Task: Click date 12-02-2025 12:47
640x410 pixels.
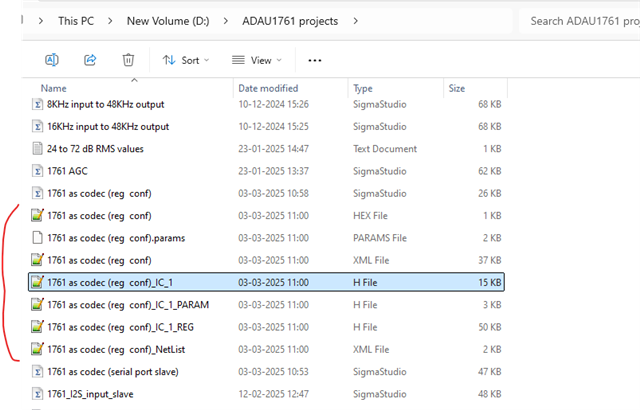Action: [273, 394]
